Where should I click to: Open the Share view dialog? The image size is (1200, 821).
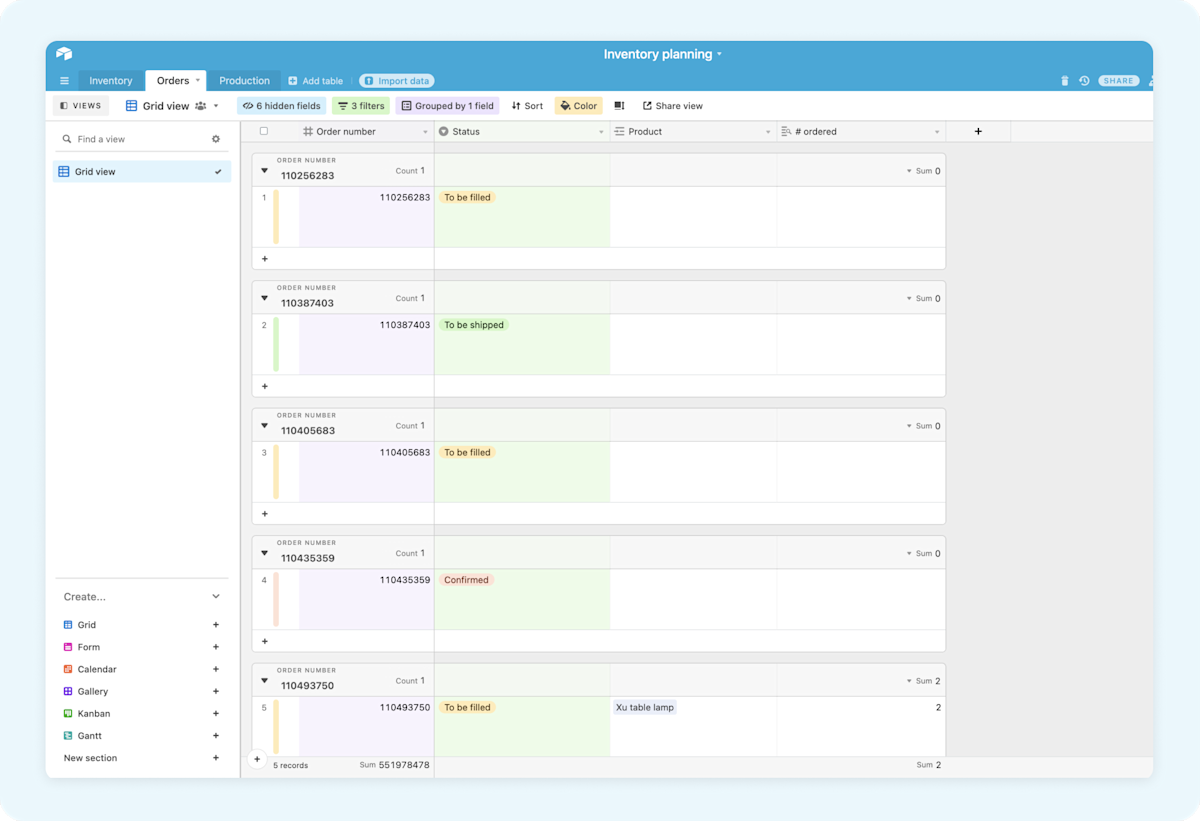pyautogui.click(x=672, y=105)
